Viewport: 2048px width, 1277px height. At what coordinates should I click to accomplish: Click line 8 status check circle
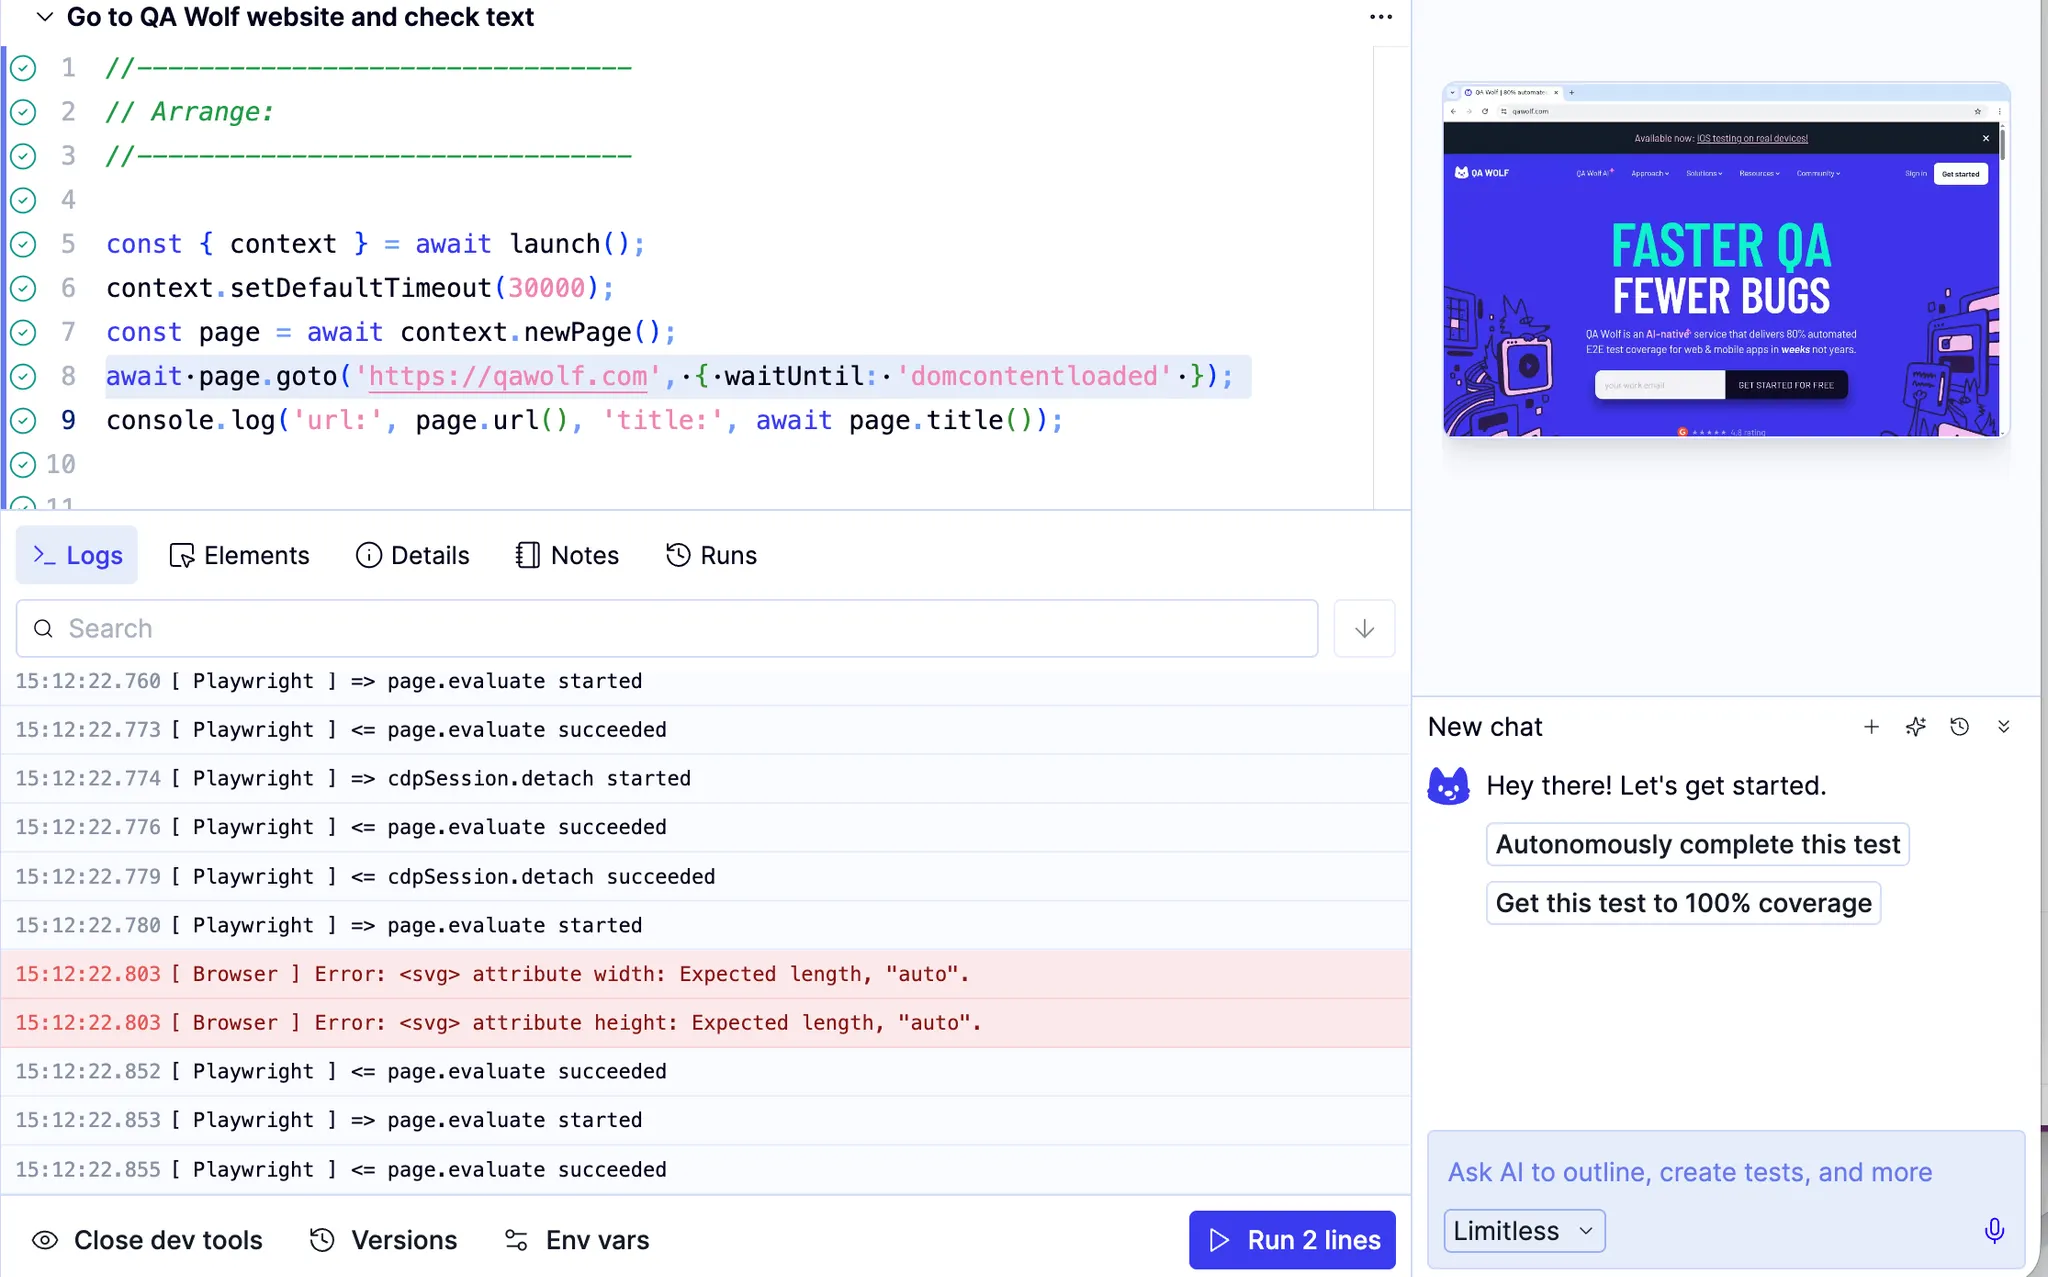(x=23, y=376)
